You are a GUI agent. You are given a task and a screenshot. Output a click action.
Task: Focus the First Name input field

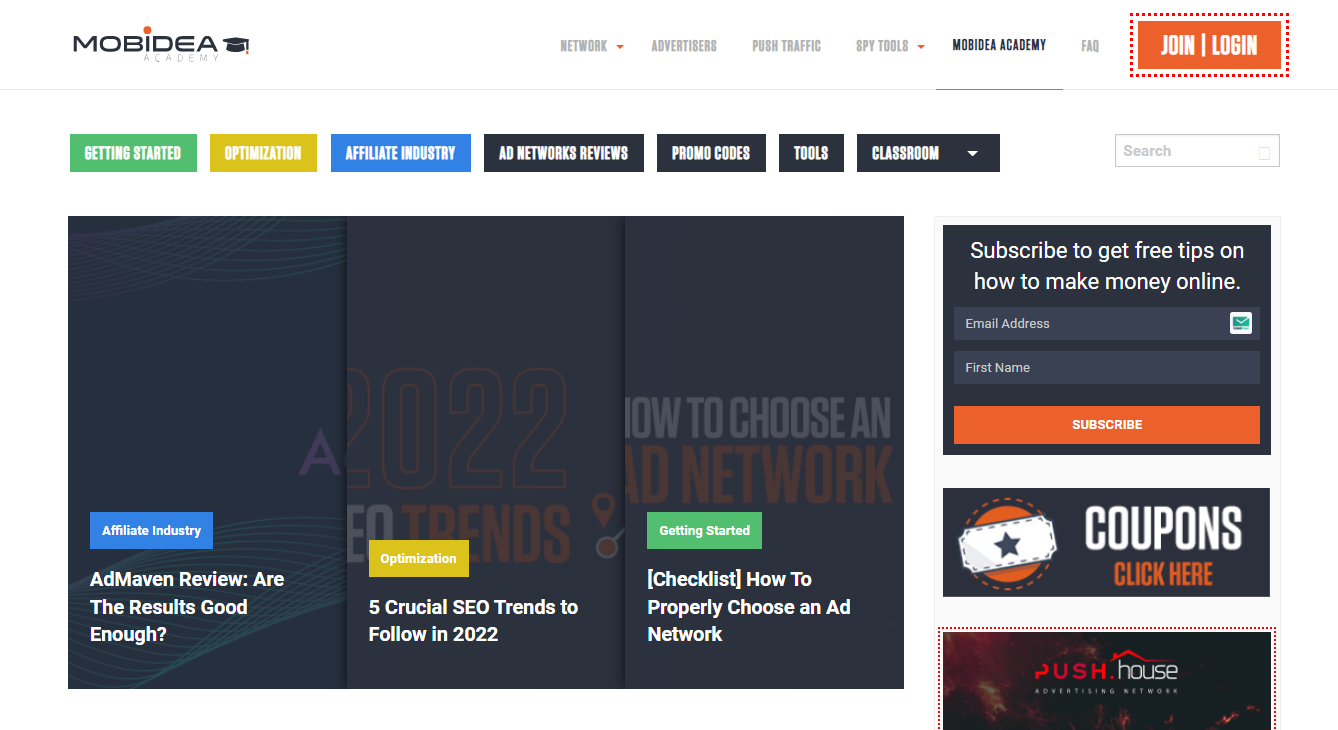click(1106, 367)
